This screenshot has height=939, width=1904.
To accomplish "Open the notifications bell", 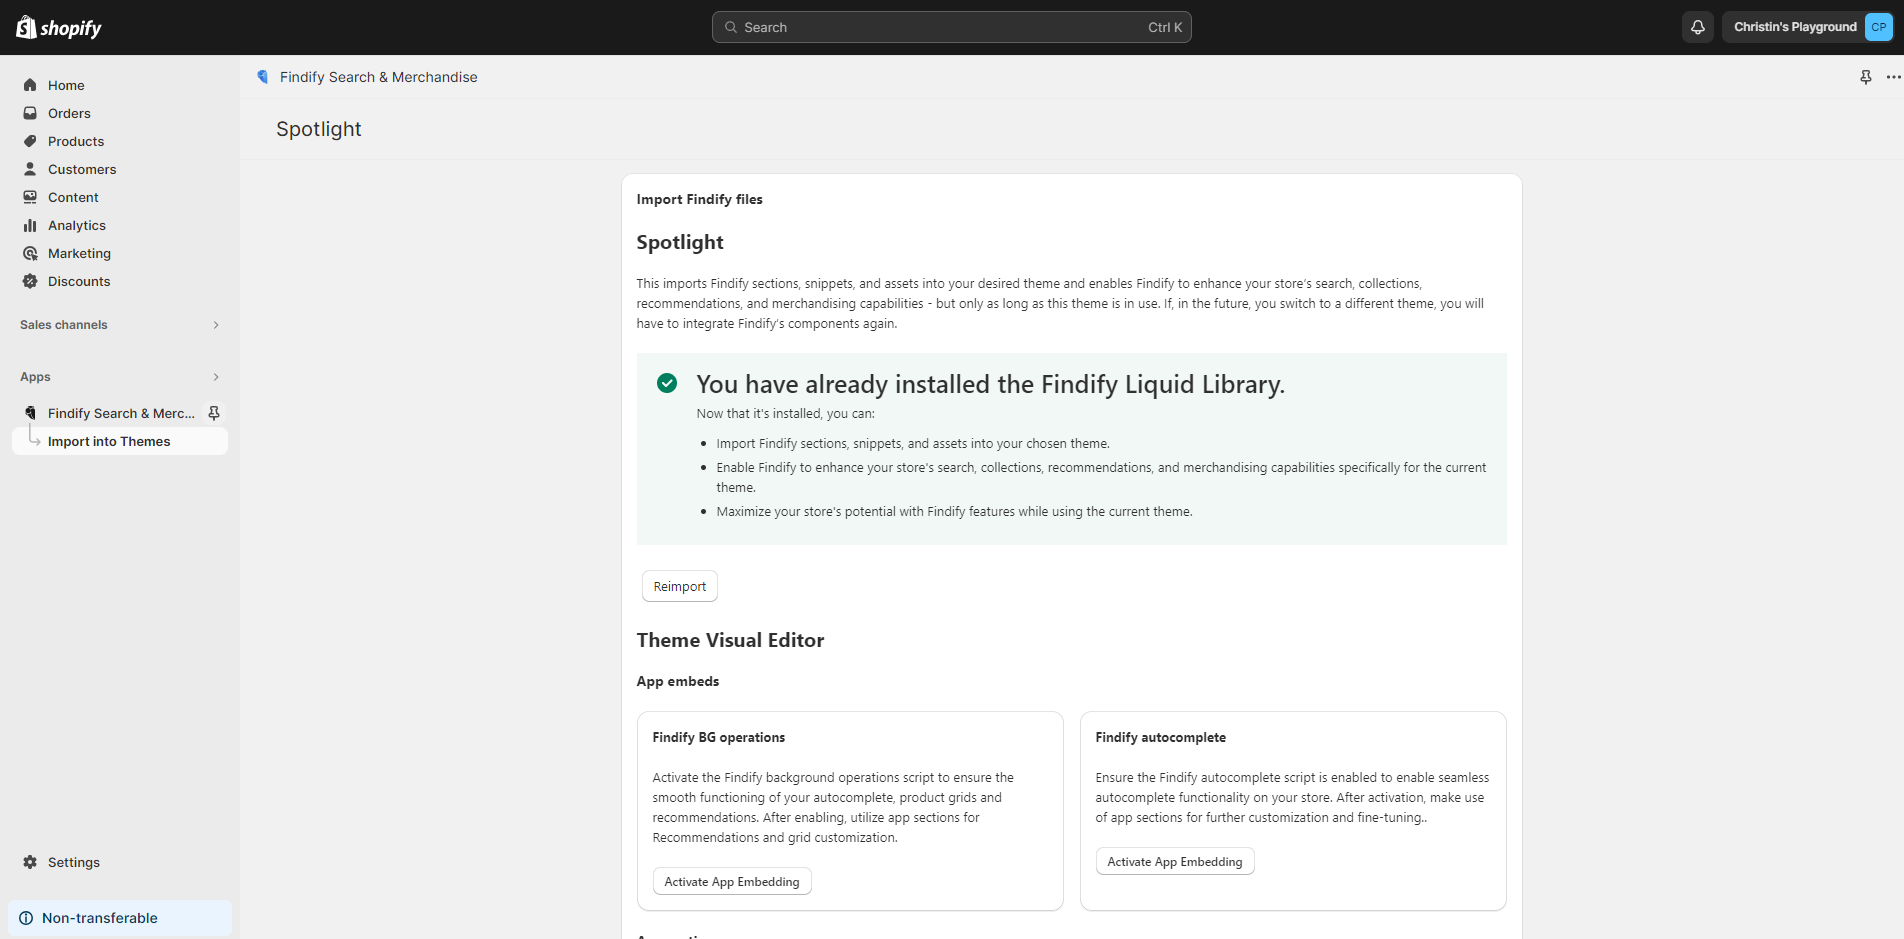I will click(1697, 27).
